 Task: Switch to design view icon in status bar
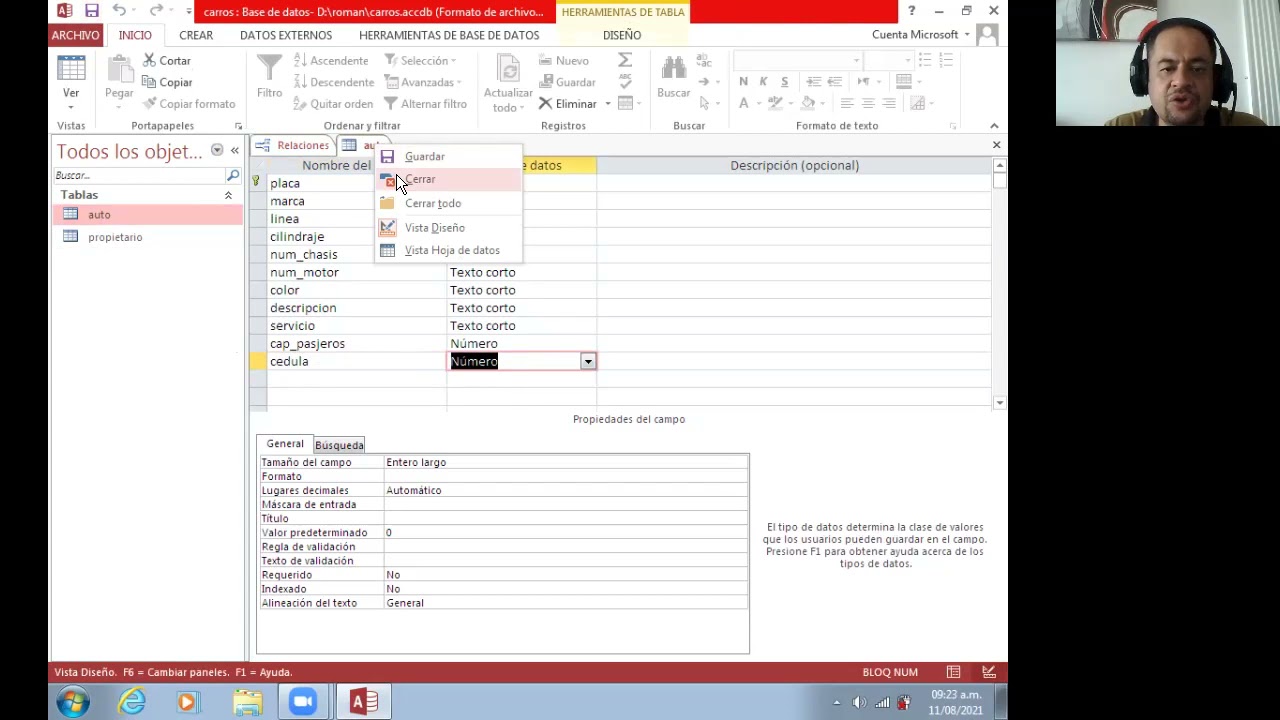click(989, 672)
